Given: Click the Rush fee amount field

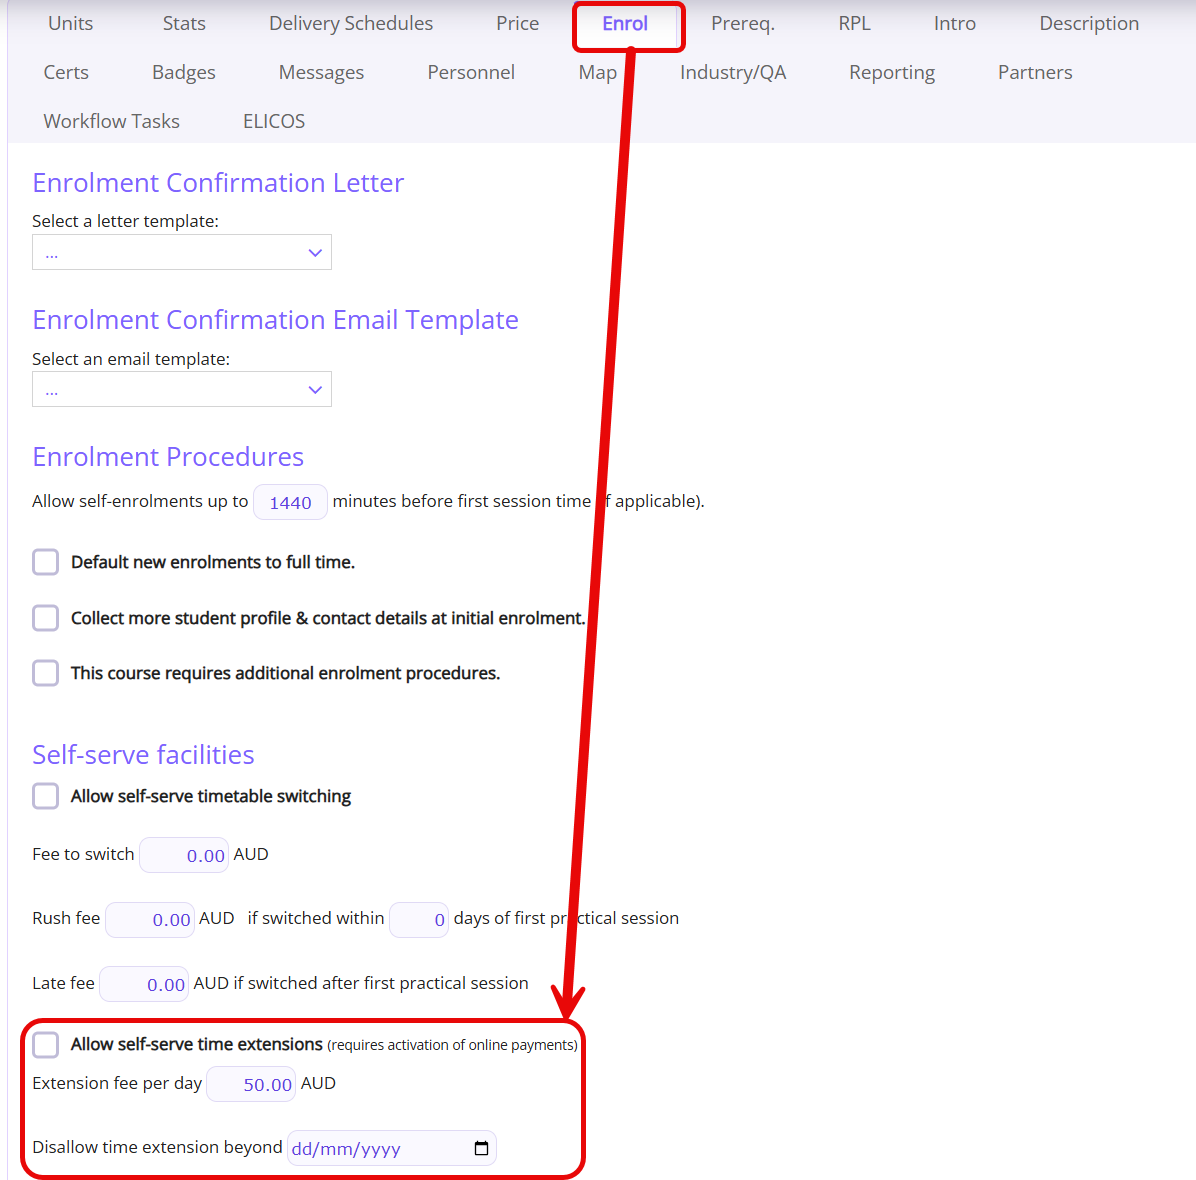Looking at the screenshot, I should [x=150, y=919].
